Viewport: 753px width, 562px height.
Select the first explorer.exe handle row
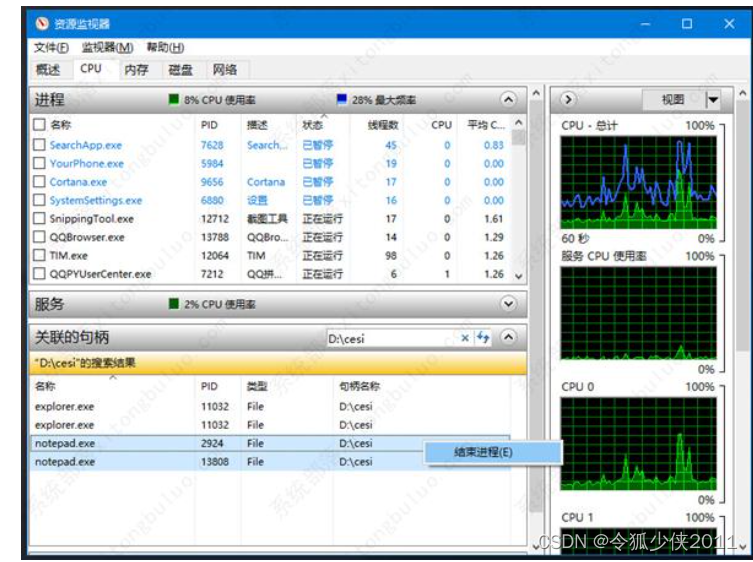[x=269, y=406]
